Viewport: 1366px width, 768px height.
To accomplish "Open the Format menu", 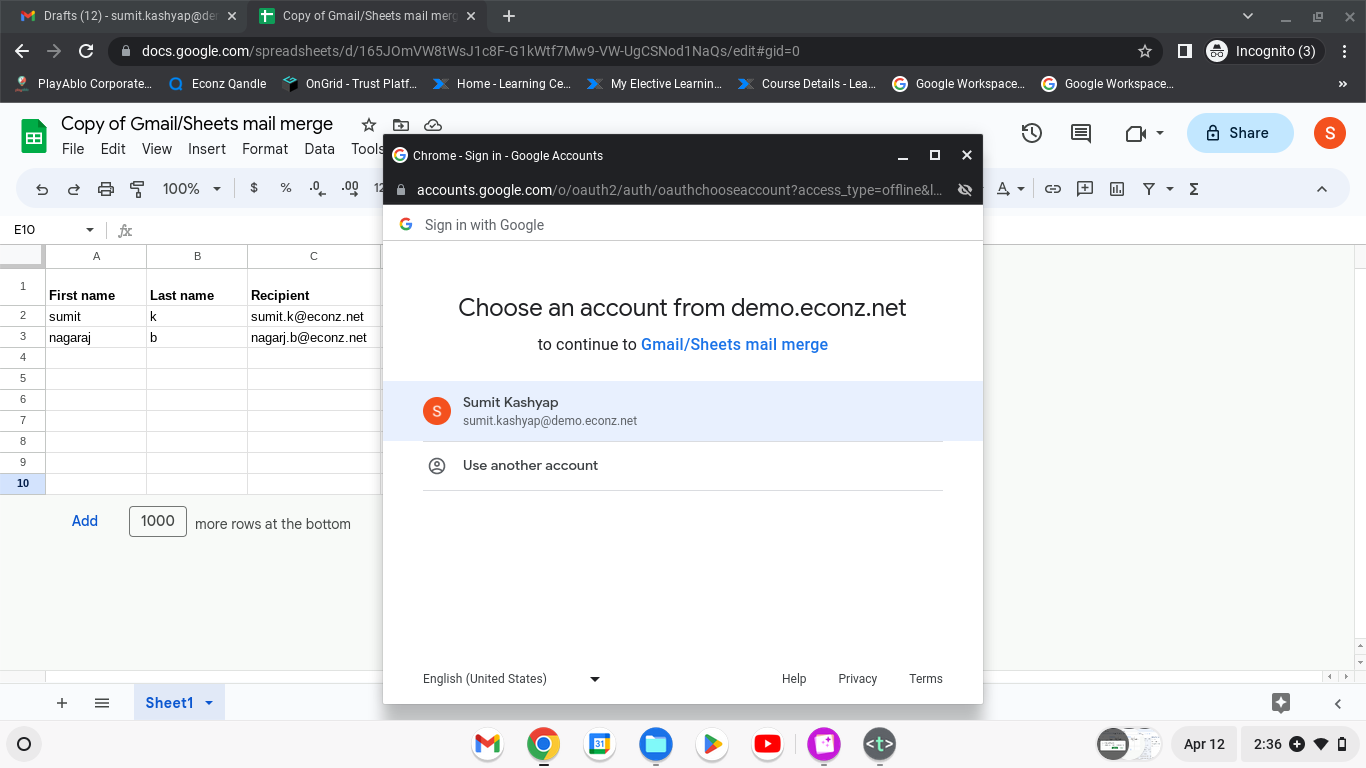I will pyautogui.click(x=265, y=149).
